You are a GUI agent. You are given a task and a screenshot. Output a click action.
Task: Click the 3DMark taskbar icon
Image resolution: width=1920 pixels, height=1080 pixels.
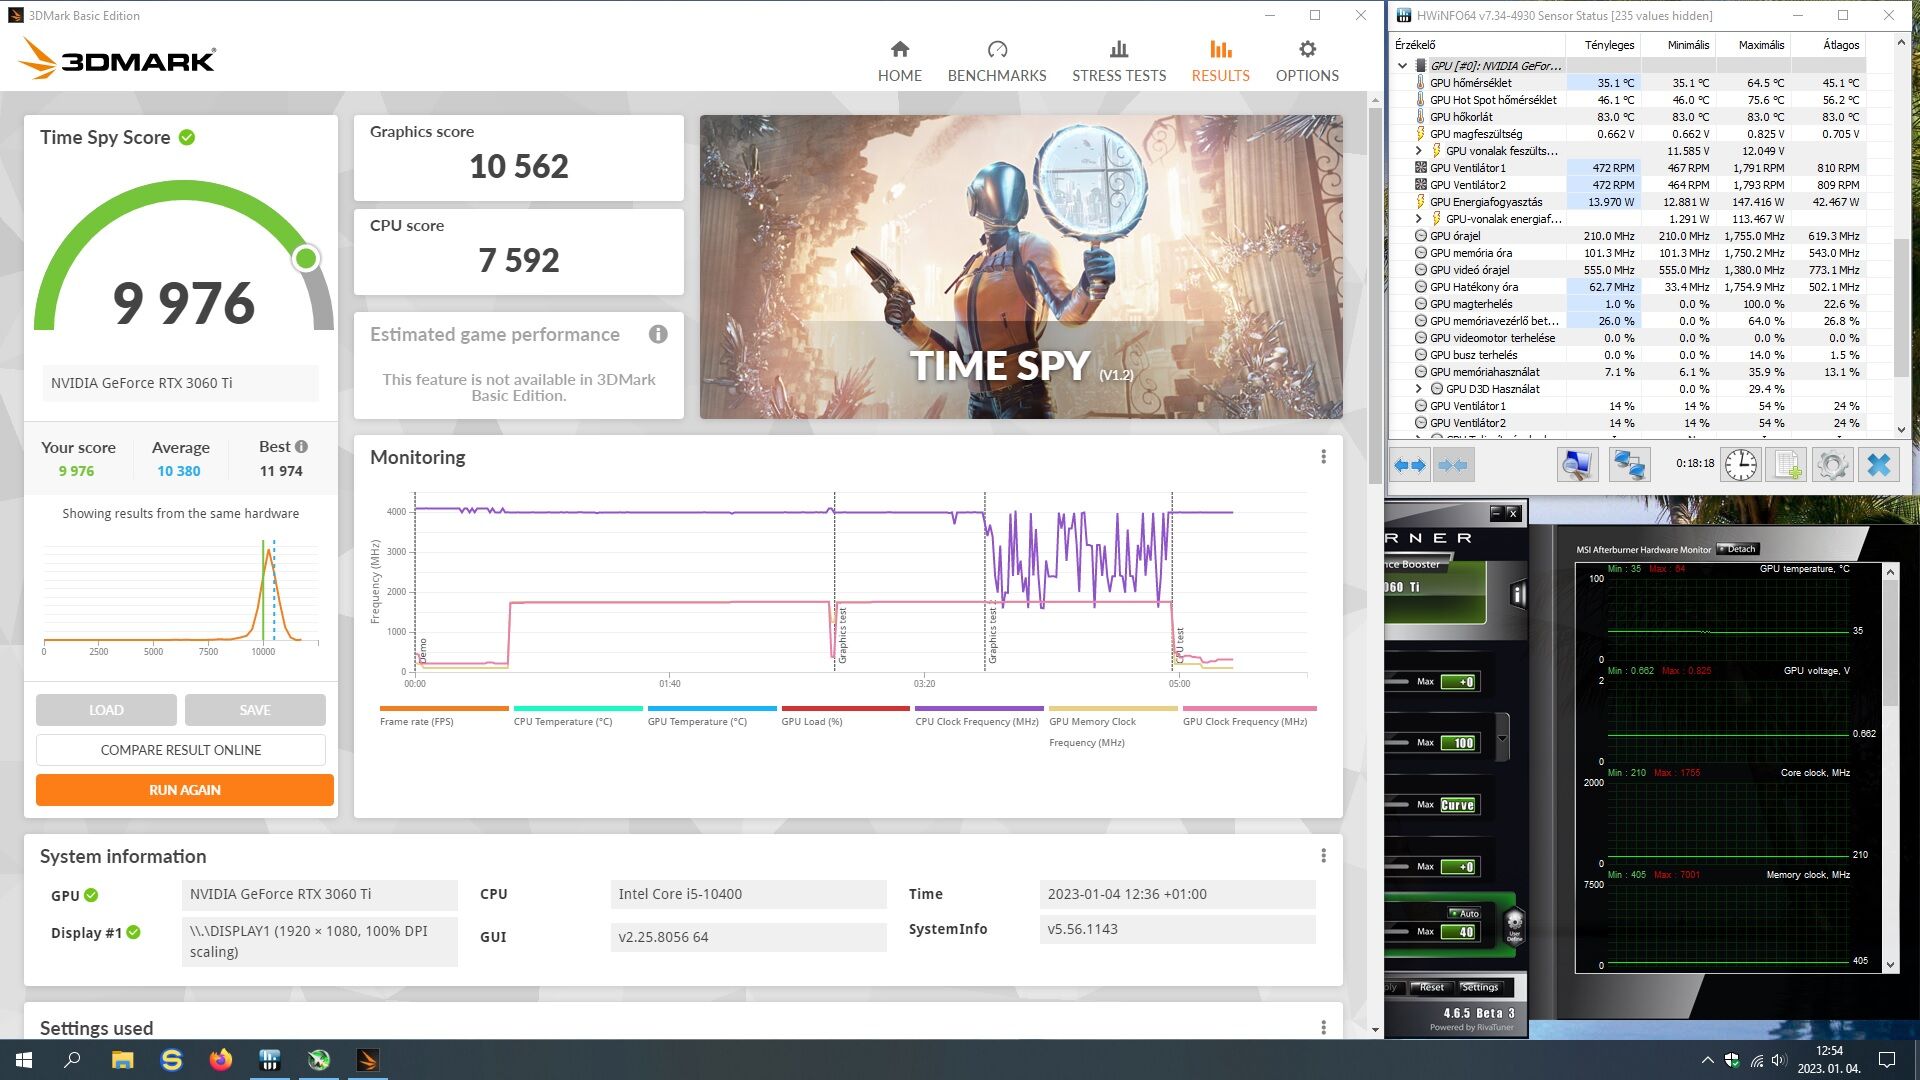(367, 1060)
